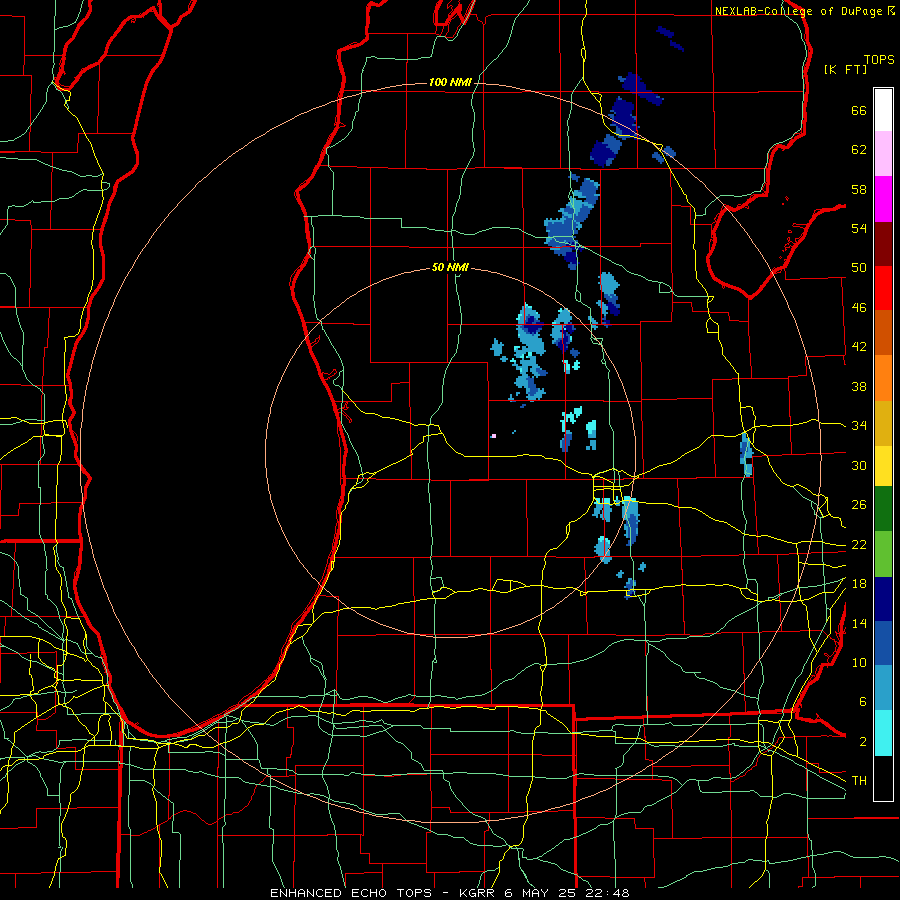This screenshot has height=900, width=900.
Task: Select the dark green legend swatch near 26
Action: pos(883,509)
